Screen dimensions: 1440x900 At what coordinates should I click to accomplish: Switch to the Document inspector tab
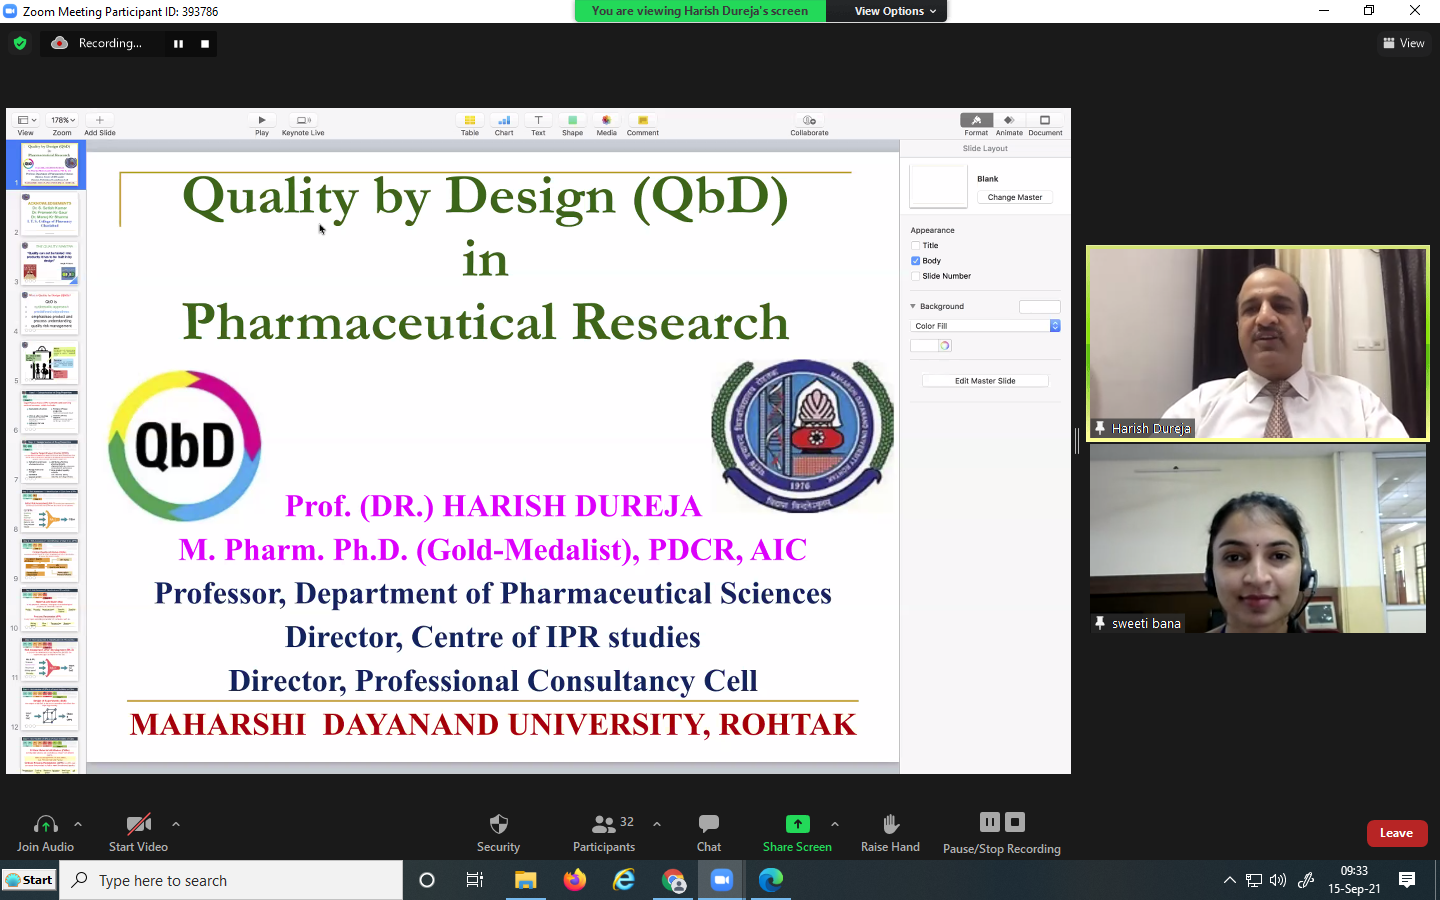click(1045, 124)
